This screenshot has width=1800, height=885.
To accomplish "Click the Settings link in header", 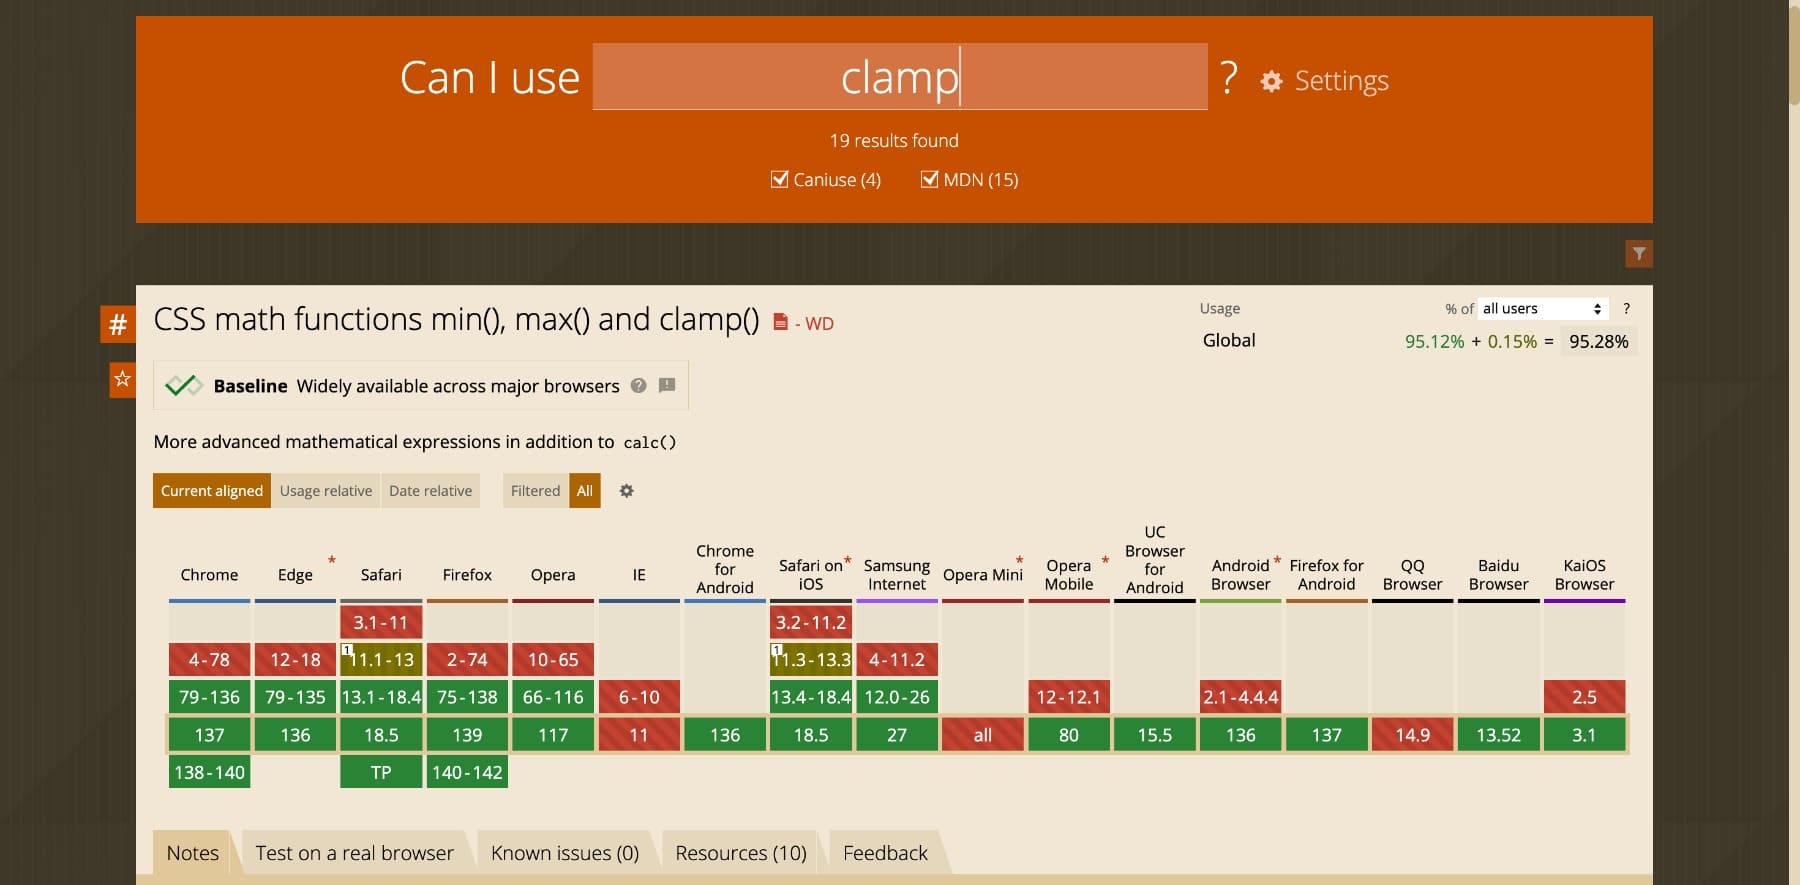I will pyautogui.click(x=1341, y=81).
